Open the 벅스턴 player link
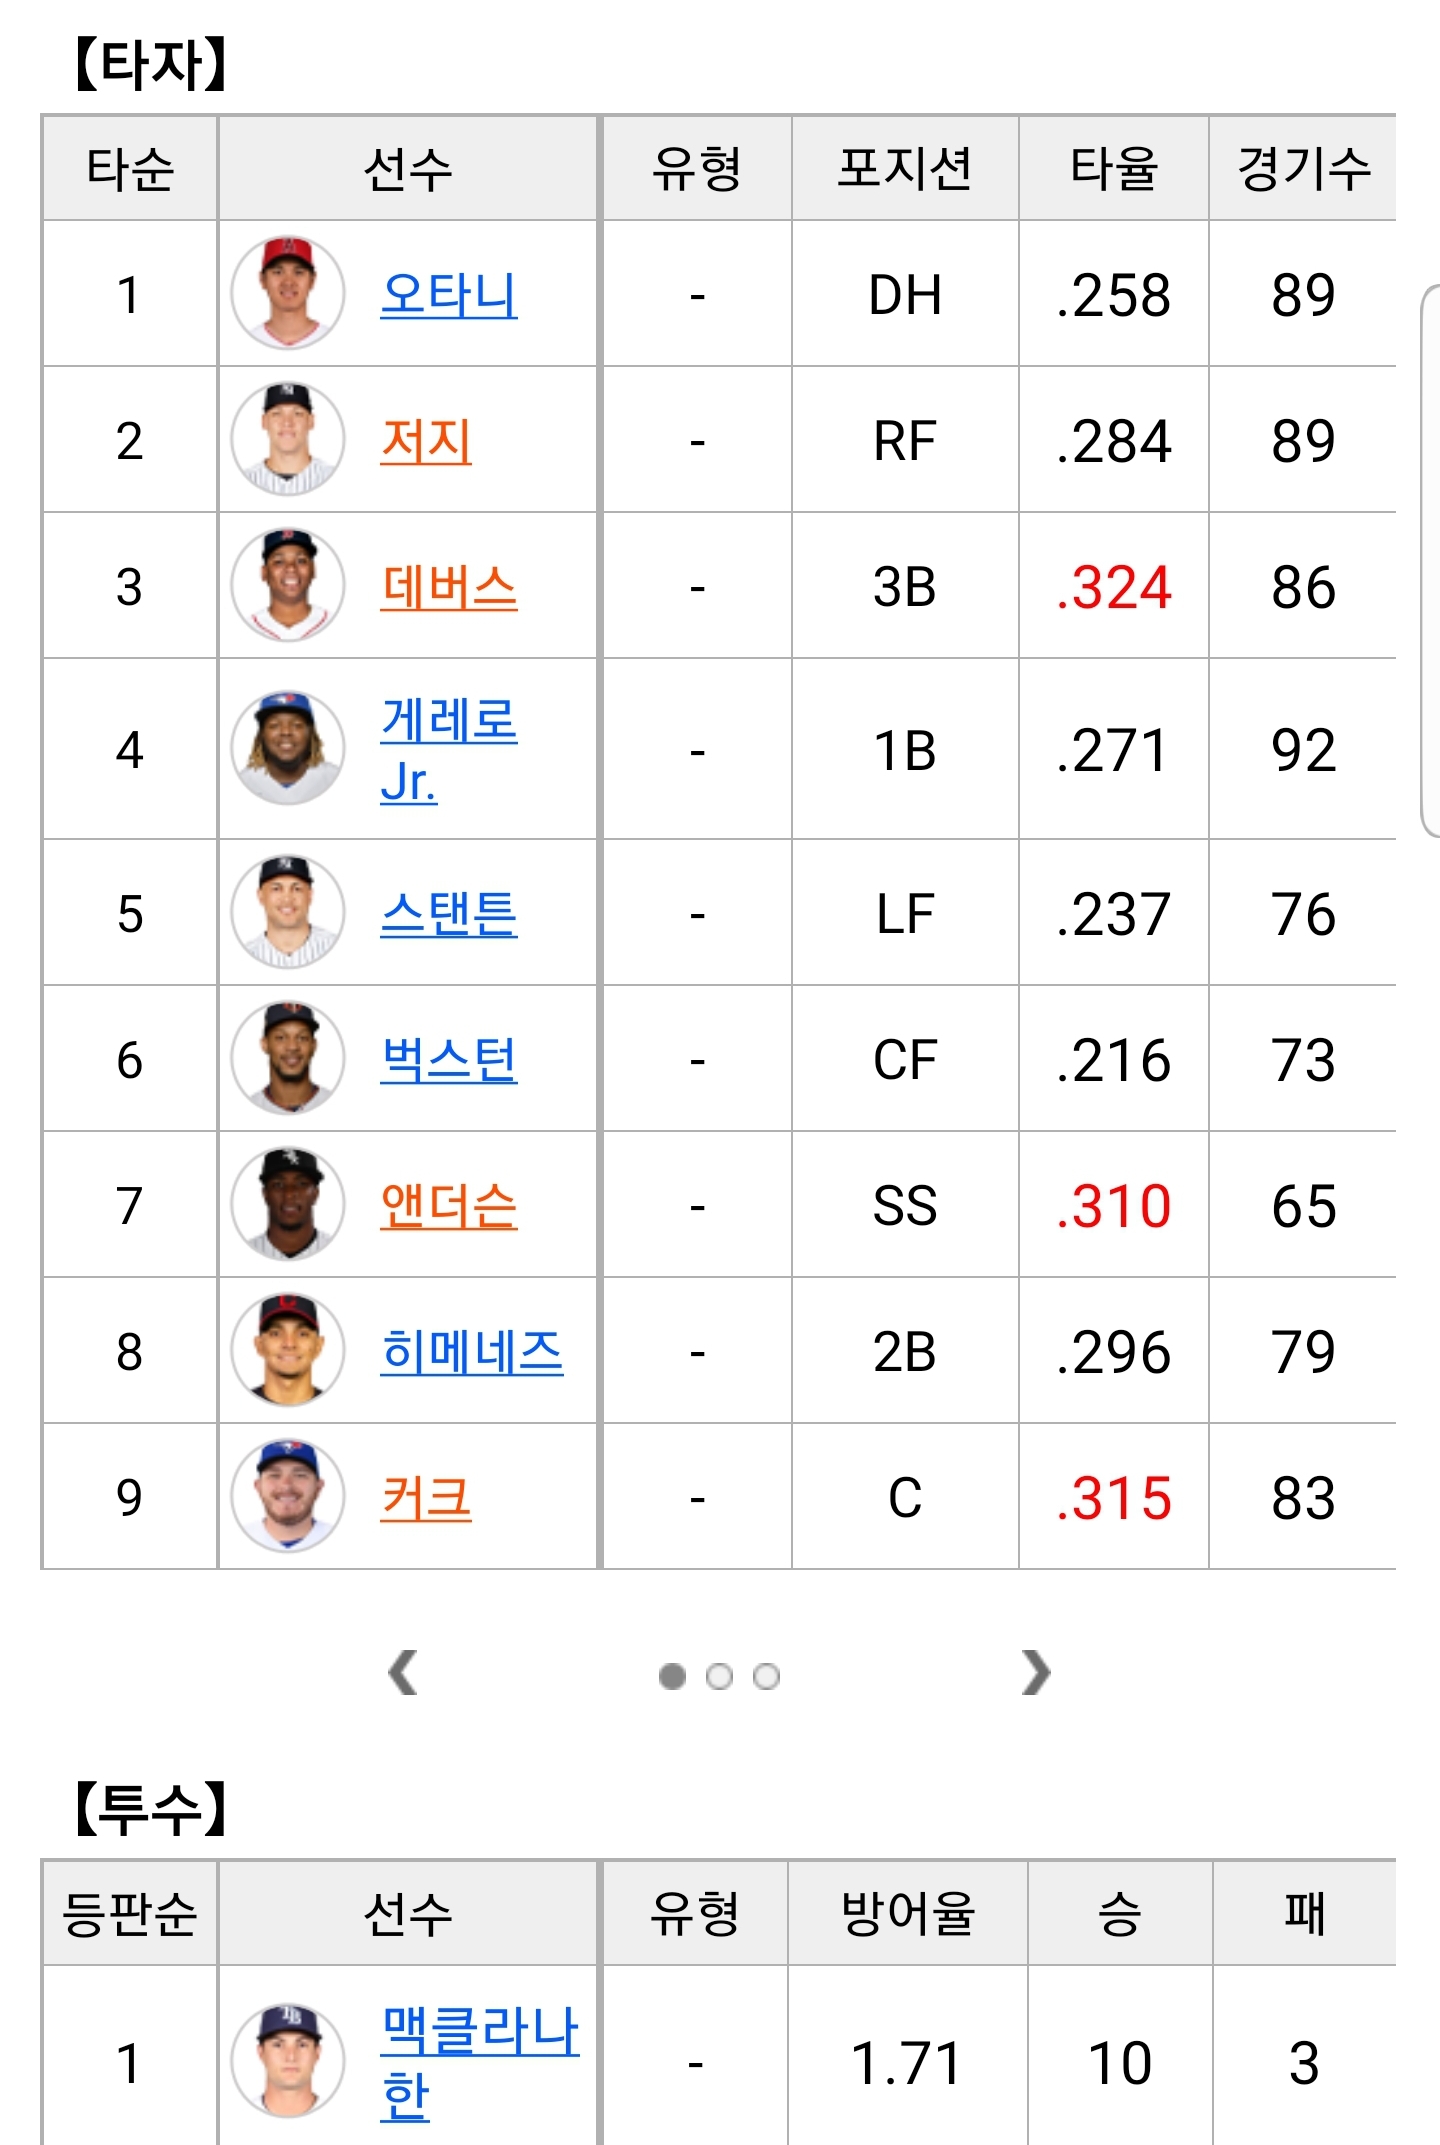Viewport: 1440px width, 2145px height. tap(449, 1060)
